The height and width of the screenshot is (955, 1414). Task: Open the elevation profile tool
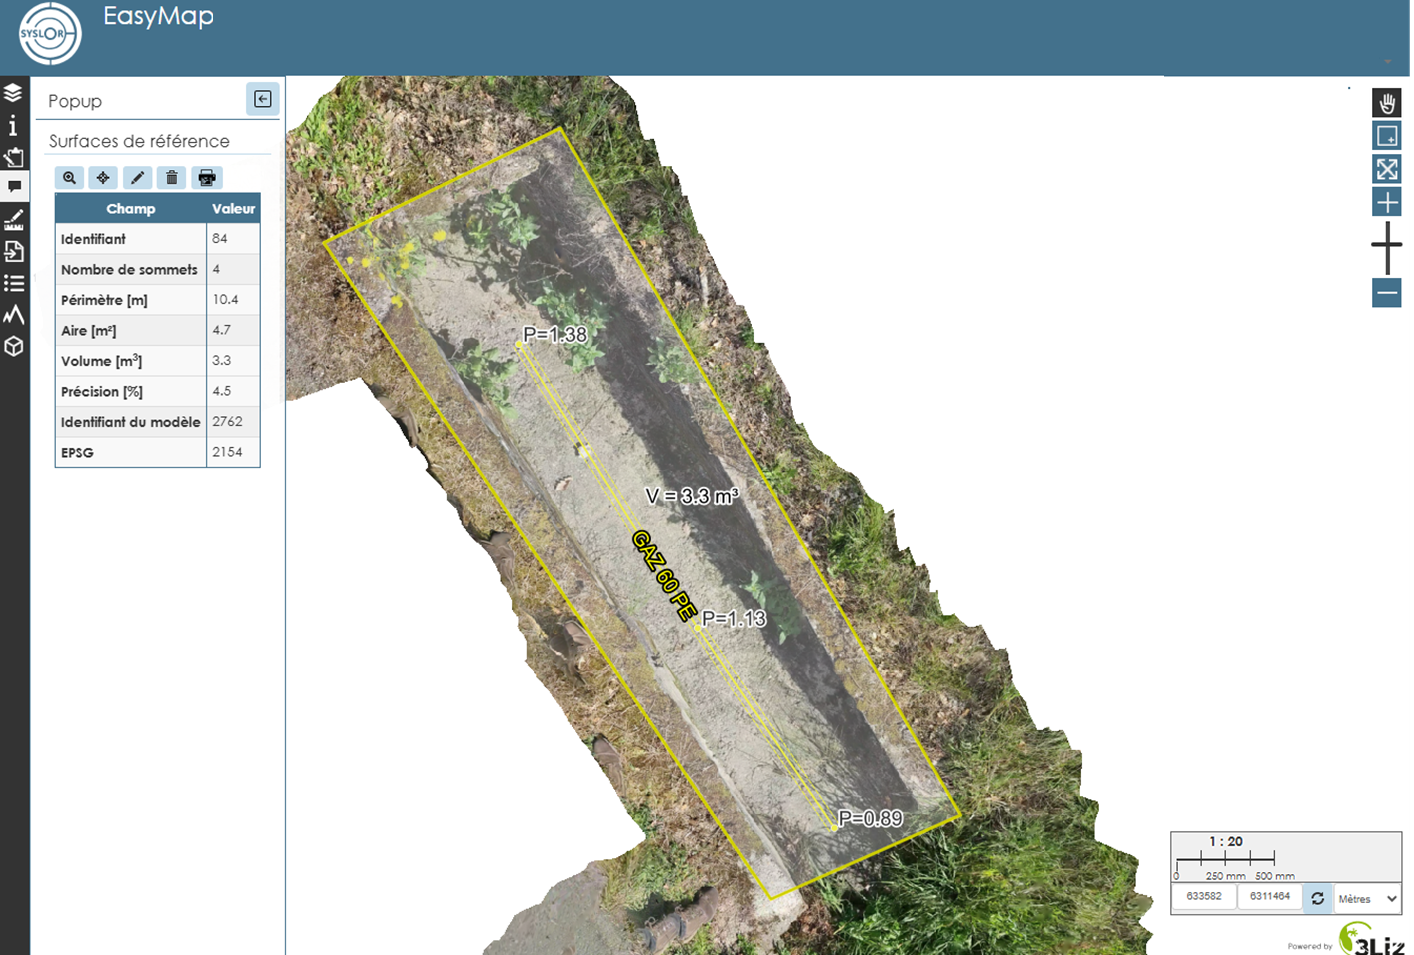14,315
